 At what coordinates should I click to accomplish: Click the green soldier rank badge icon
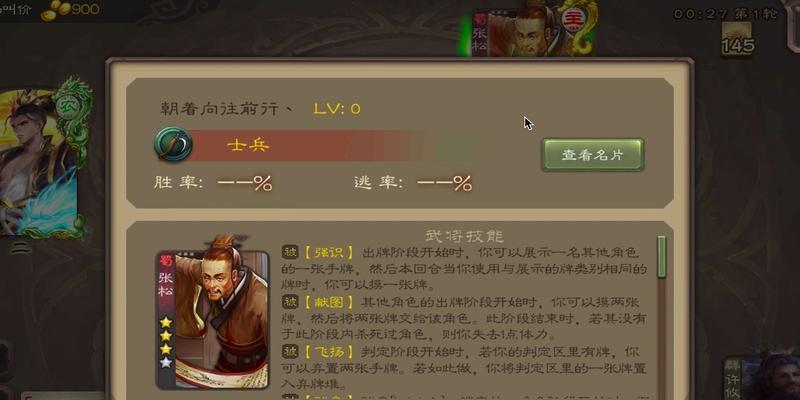pyautogui.click(x=173, y=144)
